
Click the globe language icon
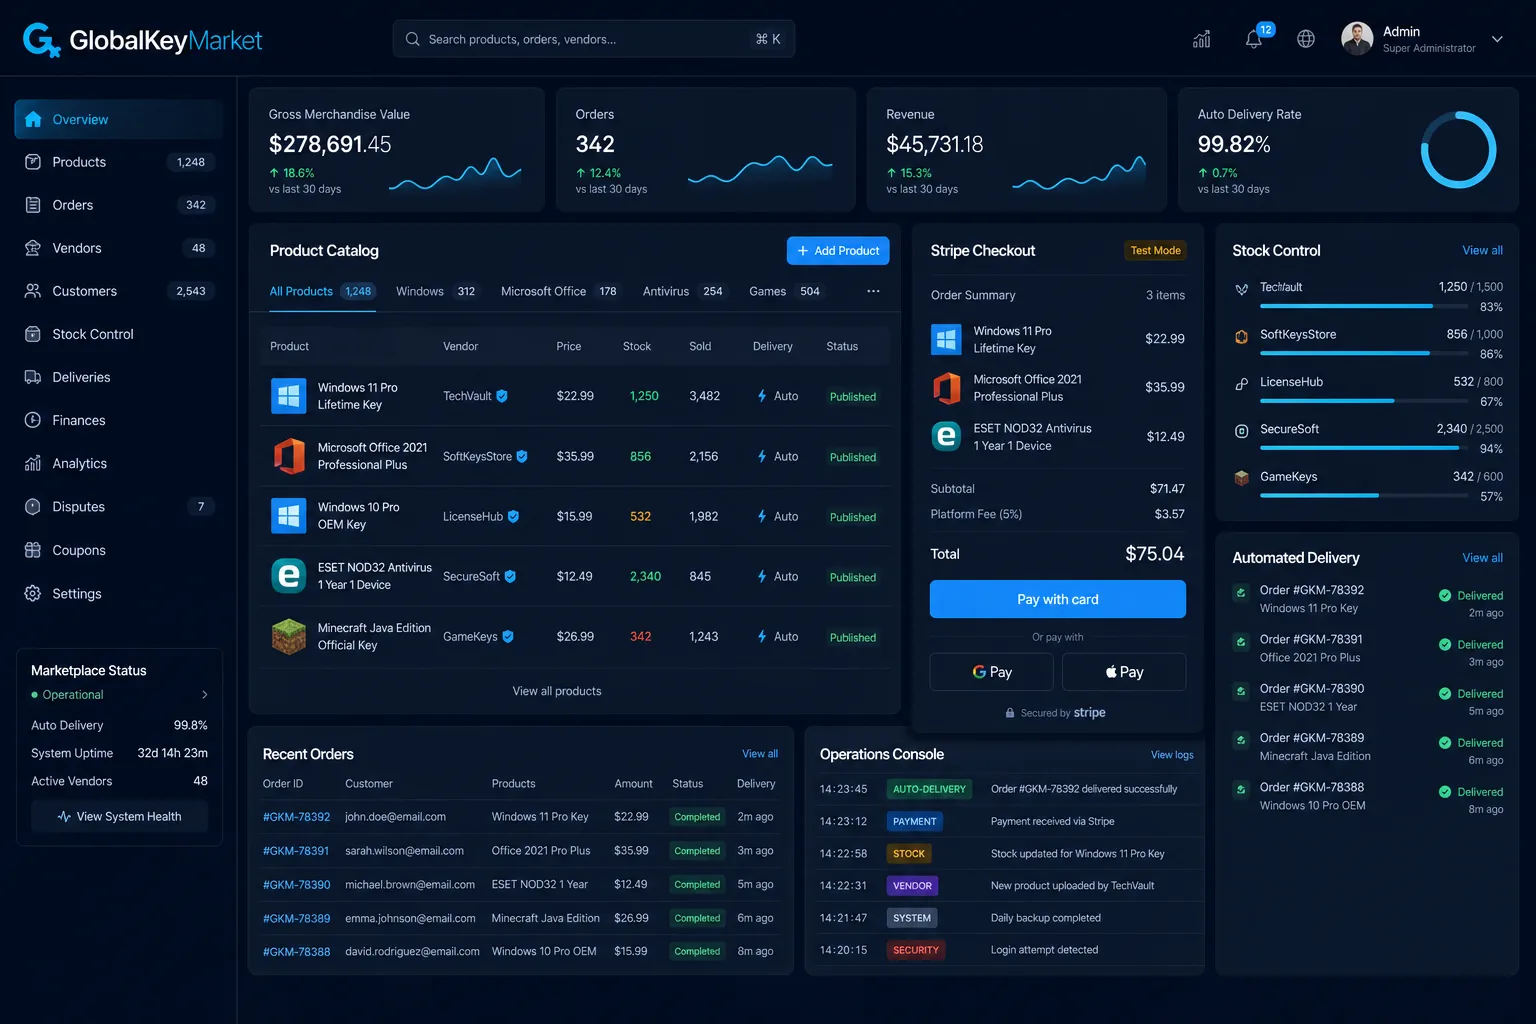[x=1306, y=39]
